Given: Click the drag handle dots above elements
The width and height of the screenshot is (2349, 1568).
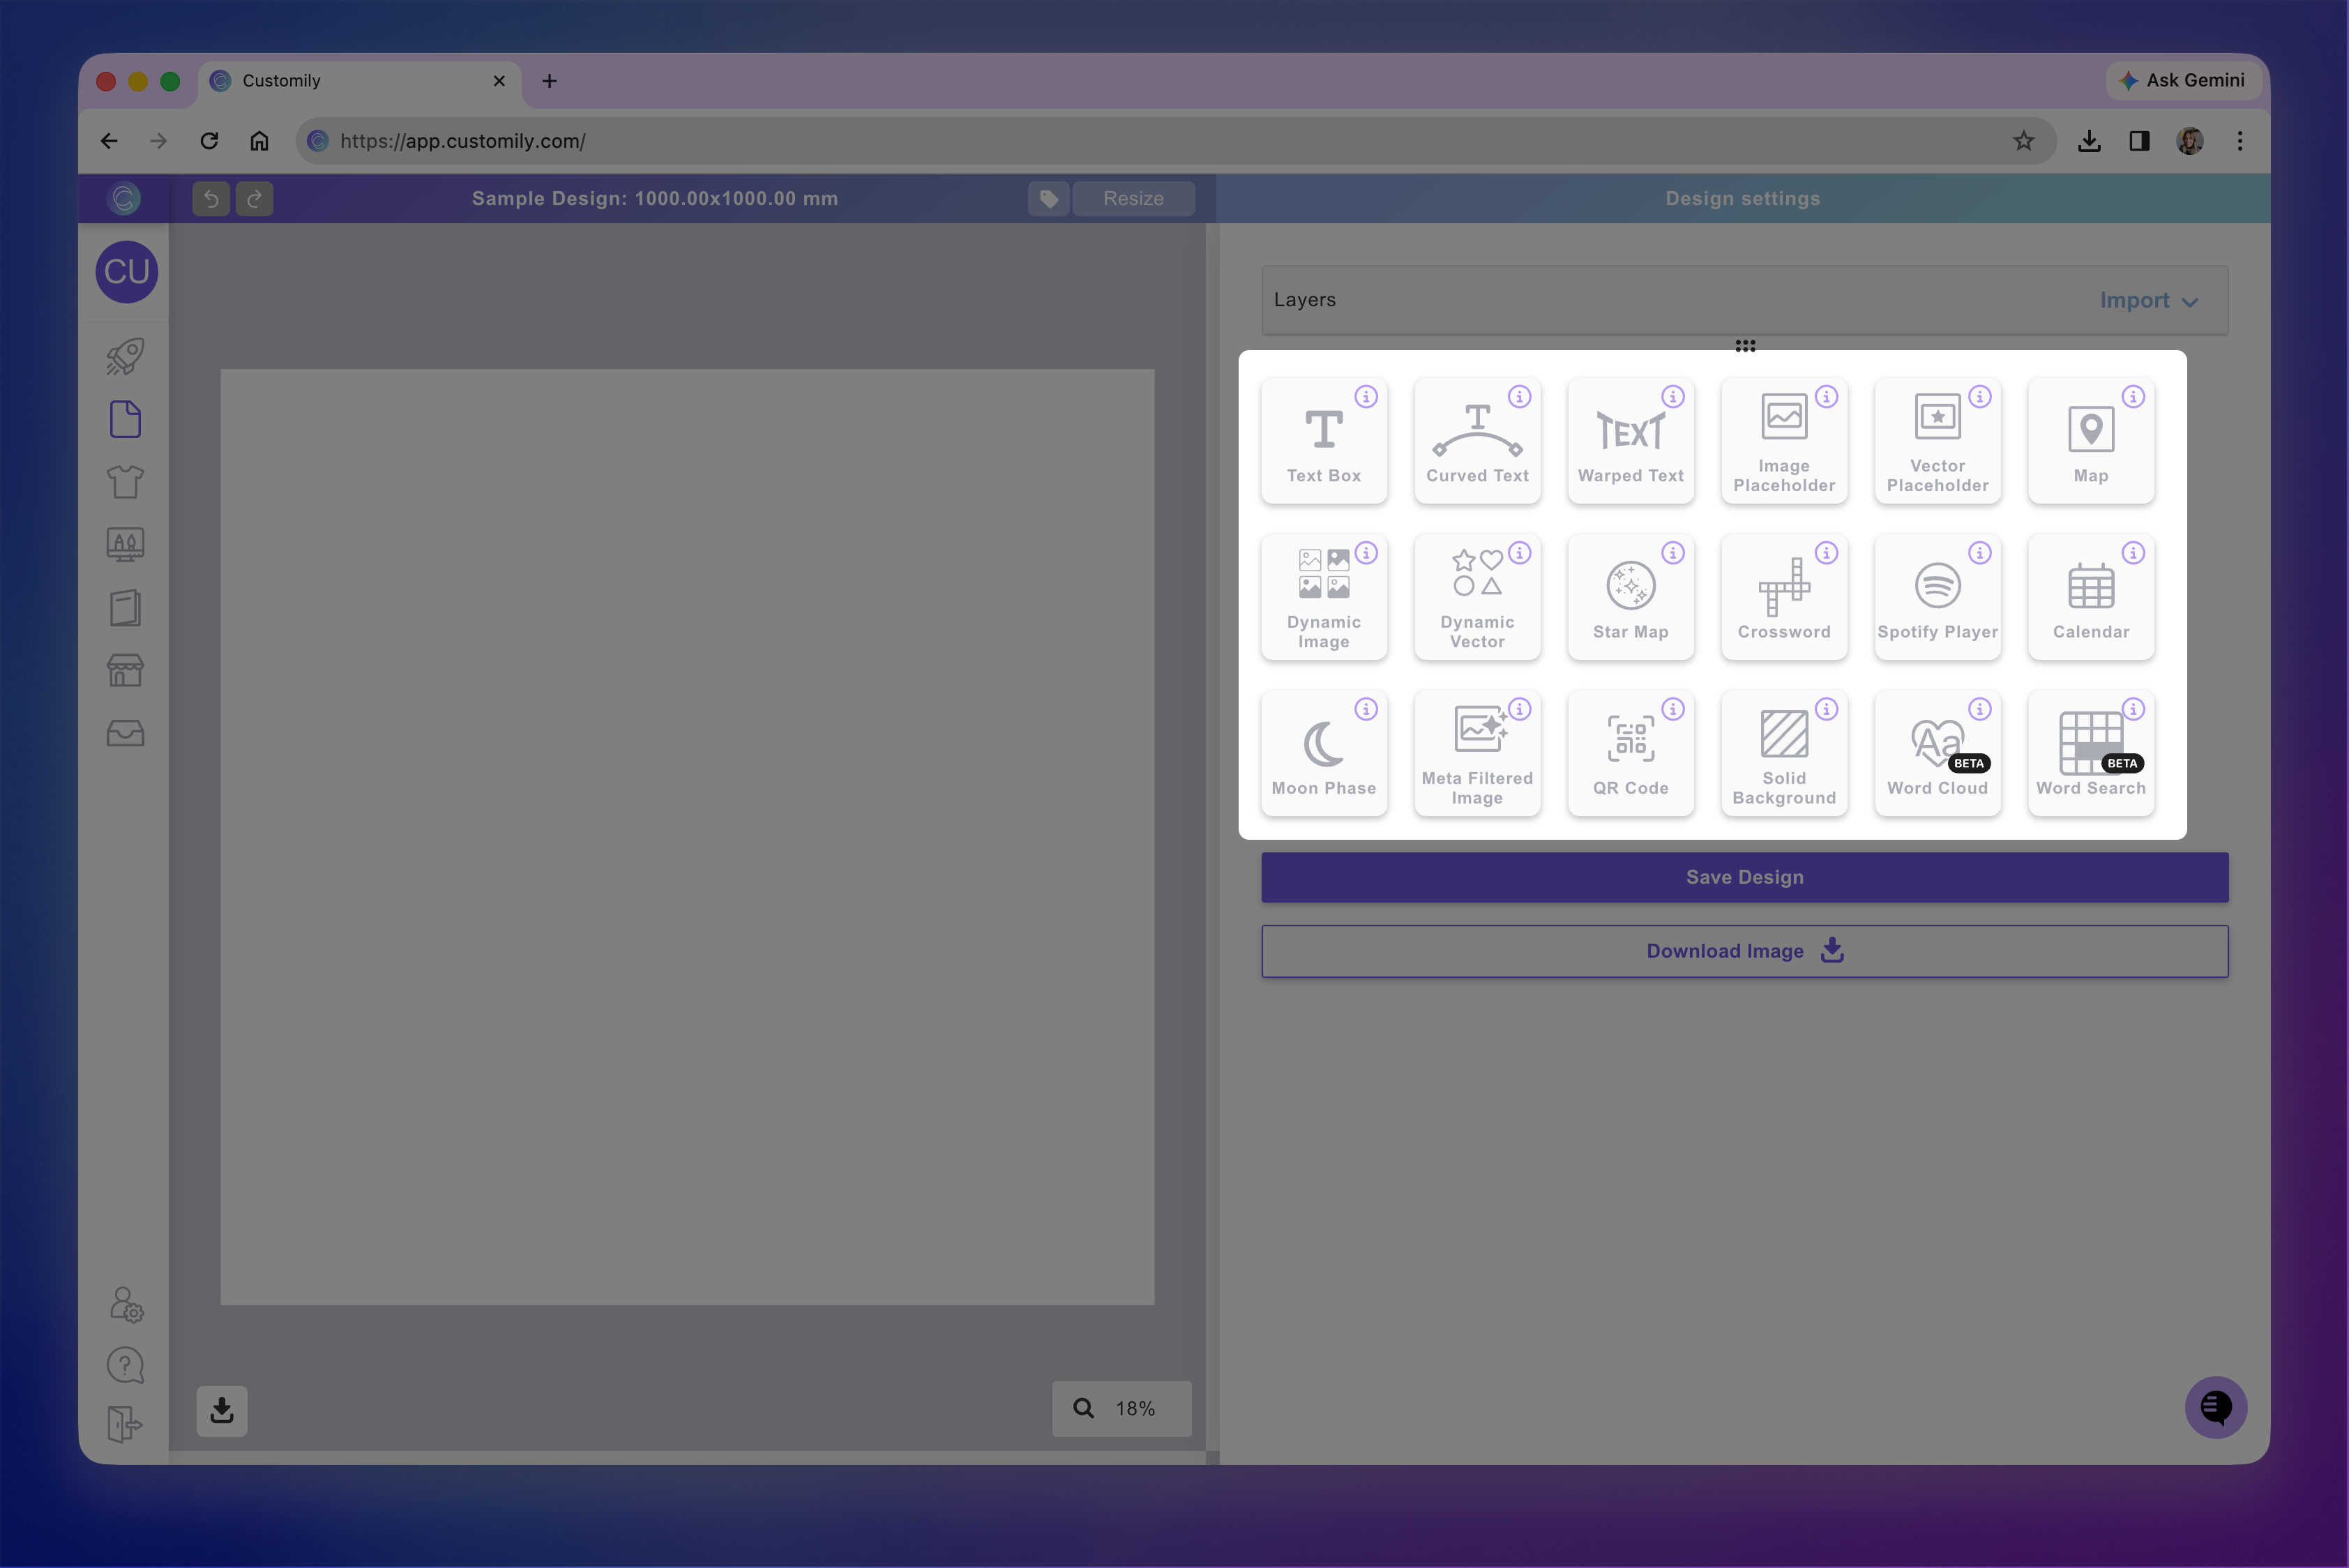Looking at the screenshot, I should [x=1745, y=346].
